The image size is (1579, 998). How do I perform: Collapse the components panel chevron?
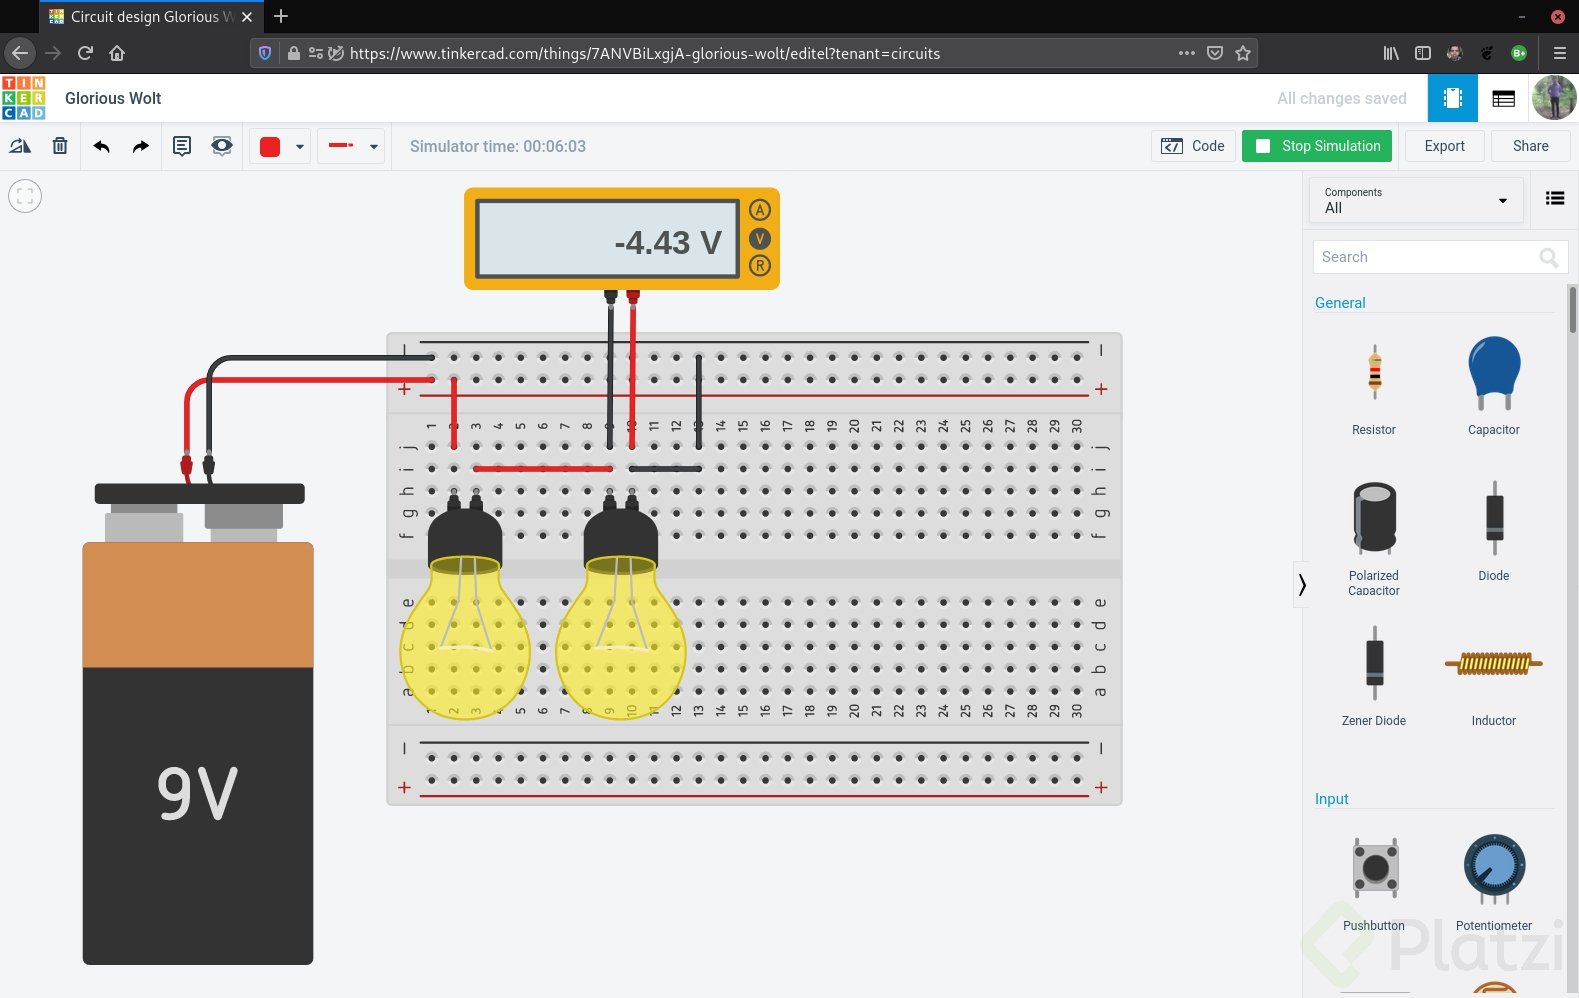tap(1302, 584)
